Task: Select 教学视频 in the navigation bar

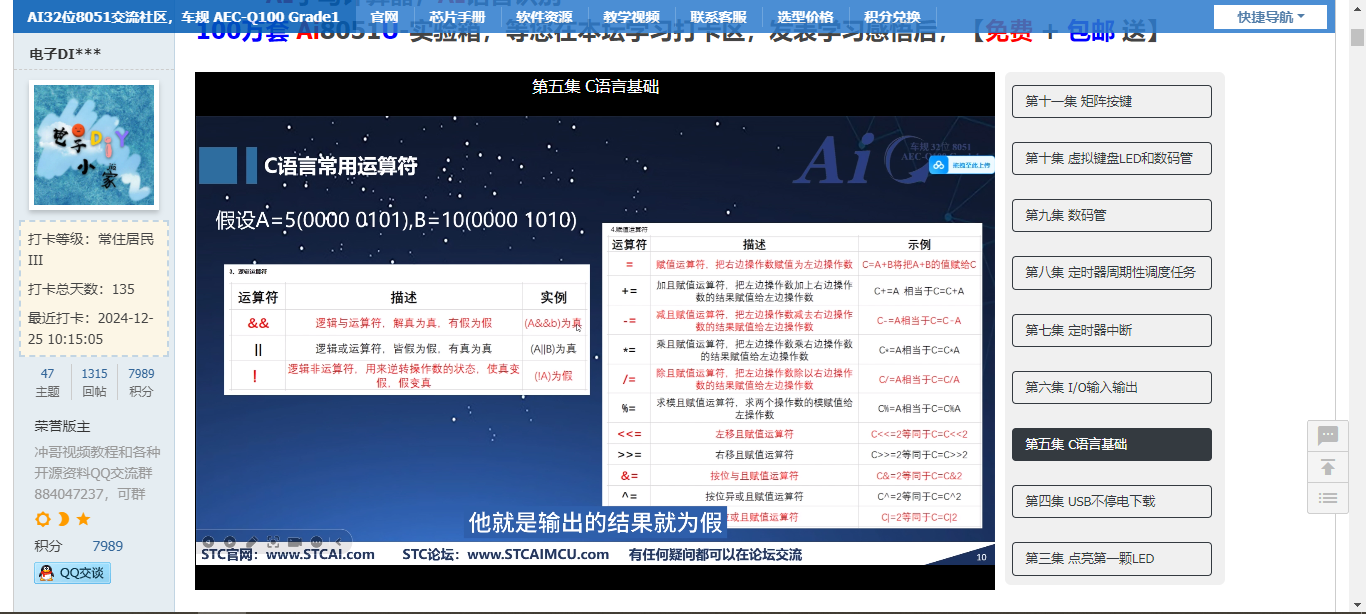Action: (631, 17)
